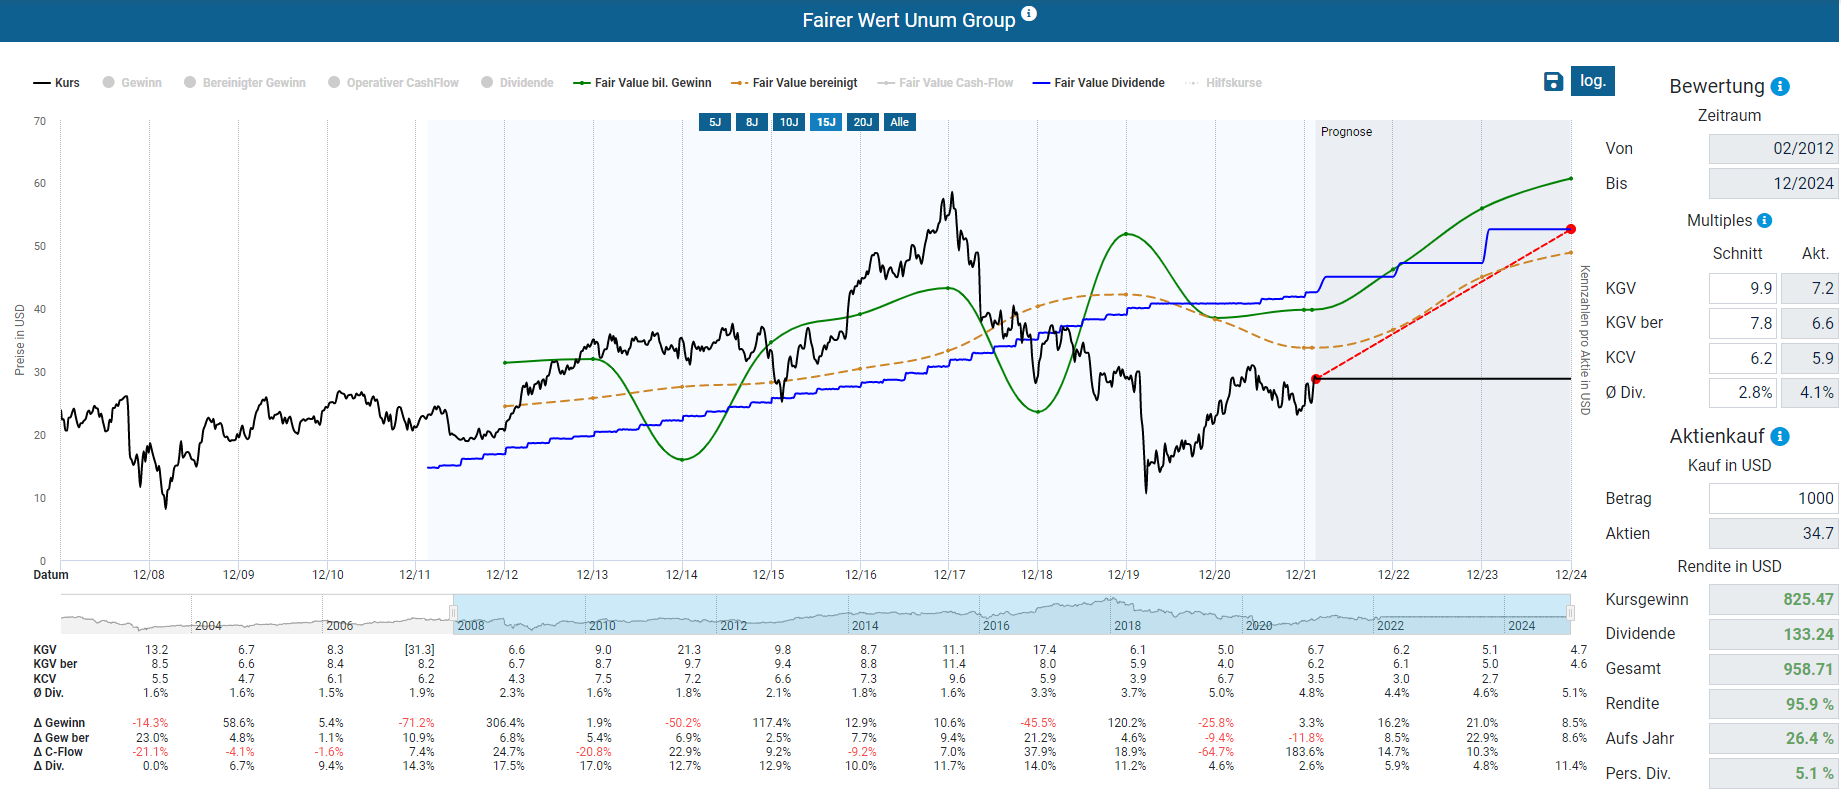Choose the 10J time range

[789, 122]
